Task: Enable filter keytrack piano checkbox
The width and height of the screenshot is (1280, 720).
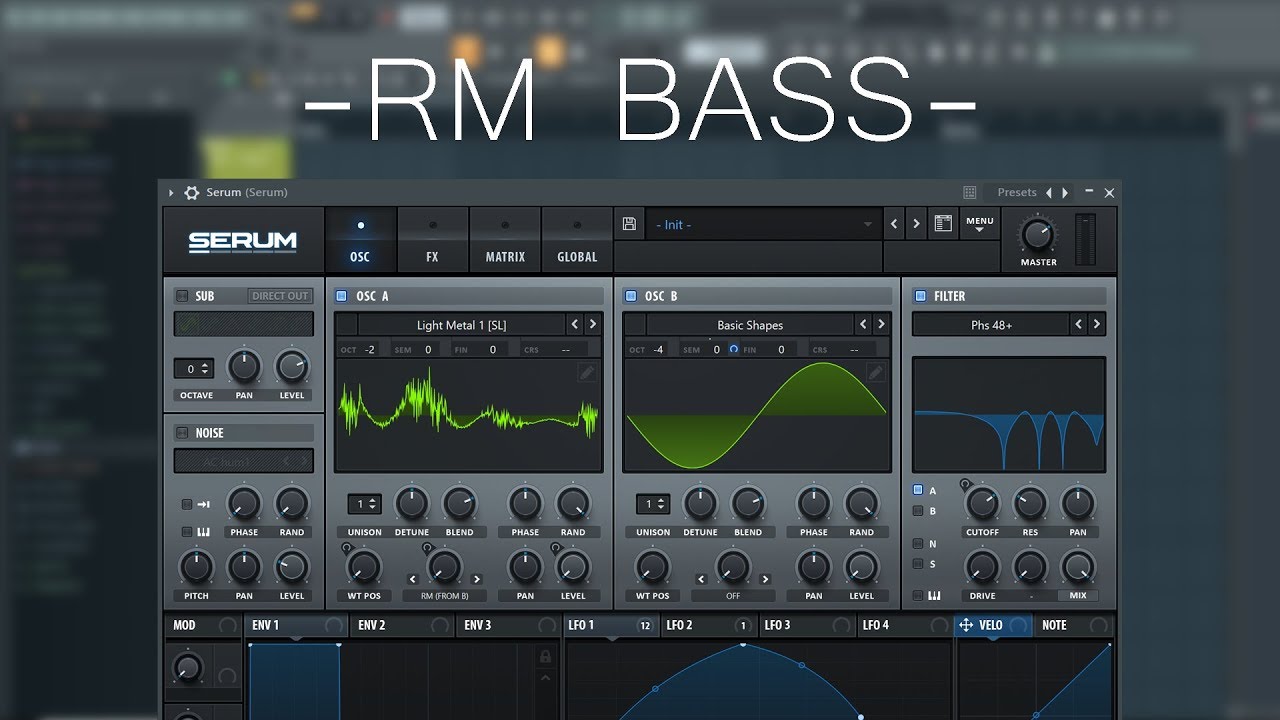Action: [918, 595]
